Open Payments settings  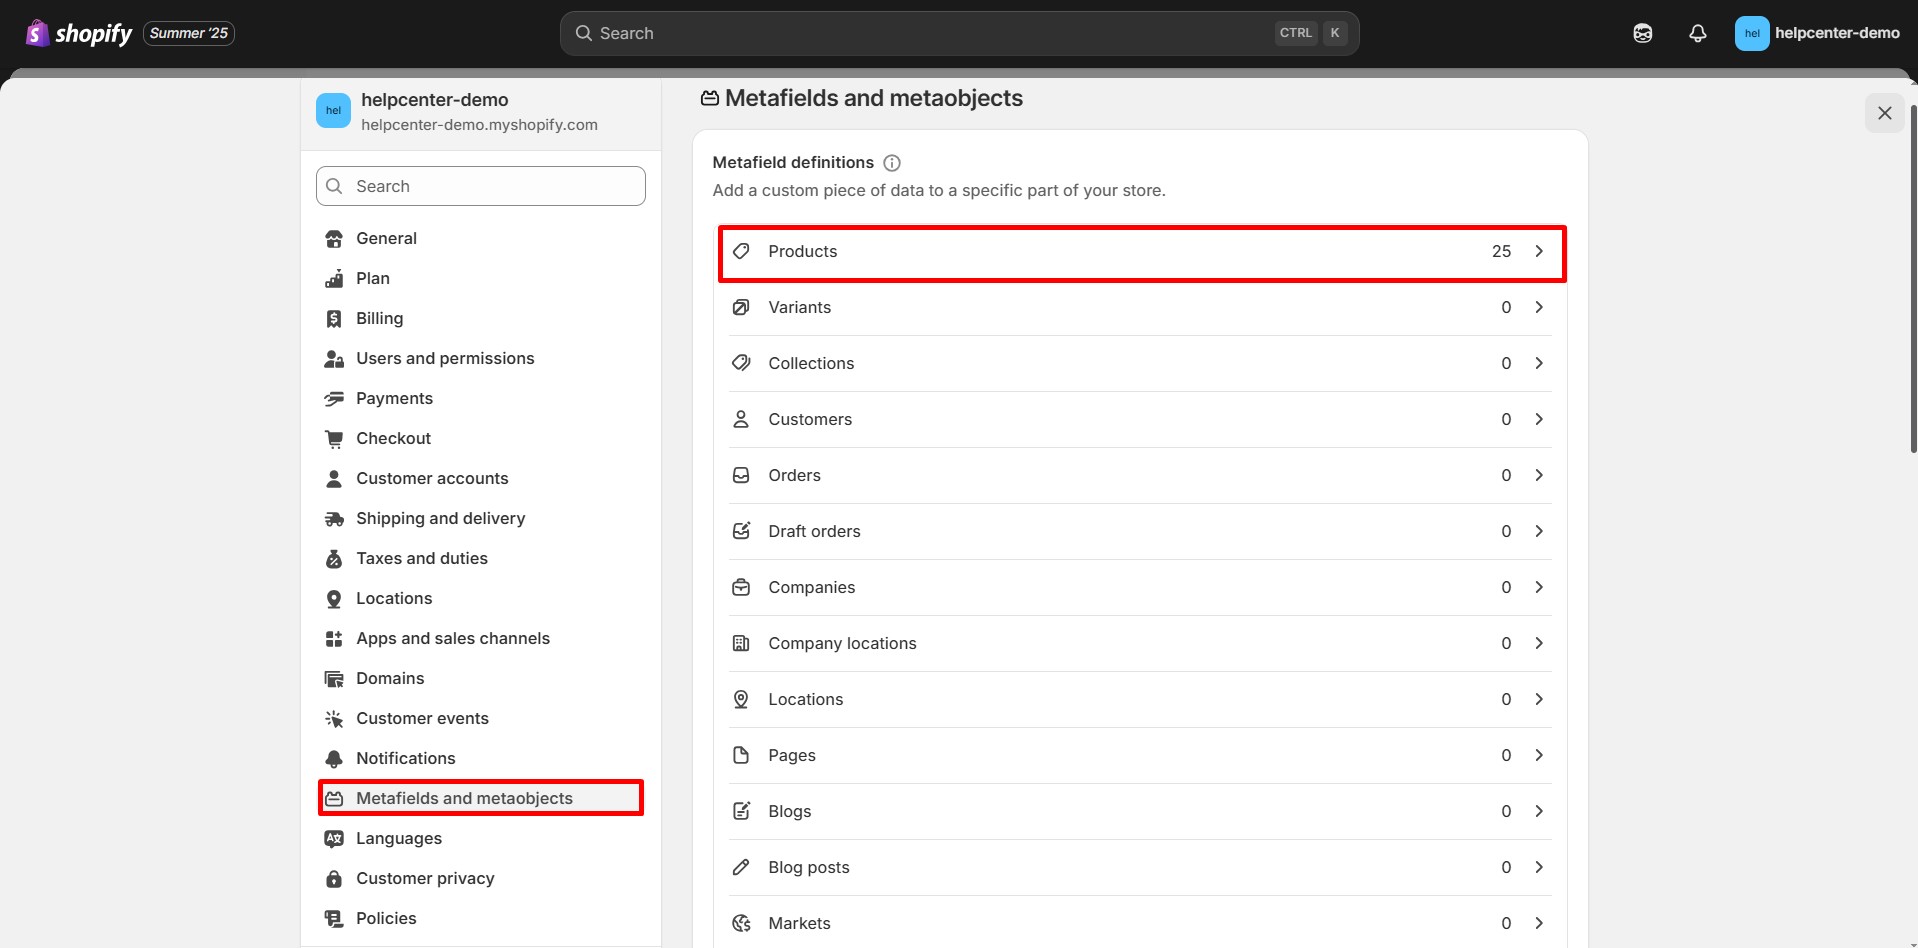tap(481, 398)
